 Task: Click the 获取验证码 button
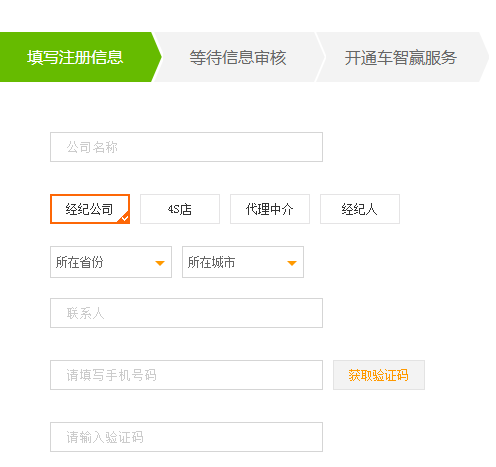379,375
